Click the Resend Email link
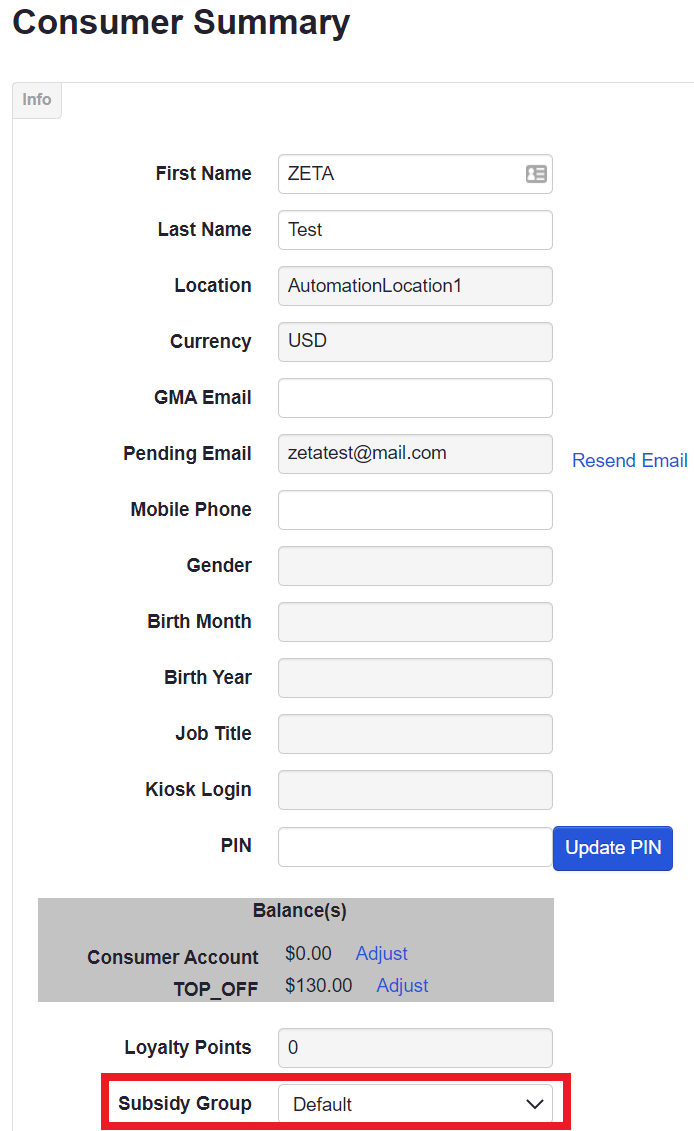This screenshot has height=1131, width=694. pos(629,460)
